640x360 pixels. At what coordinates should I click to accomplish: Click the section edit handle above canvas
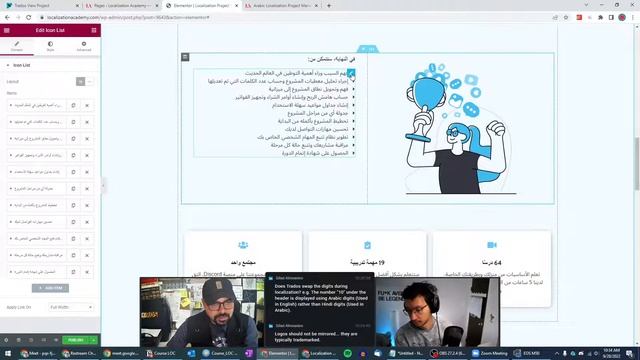click(x=368, y=49)
